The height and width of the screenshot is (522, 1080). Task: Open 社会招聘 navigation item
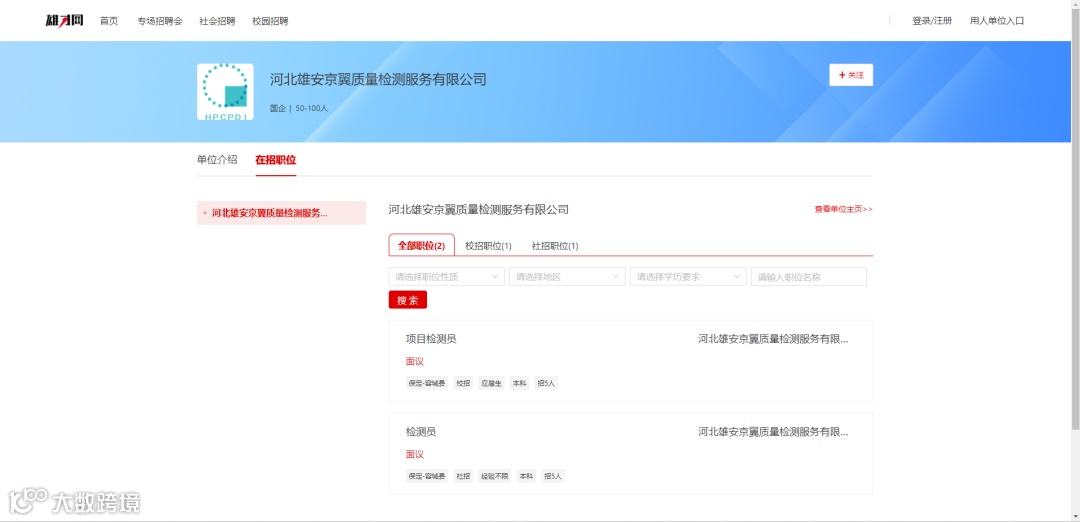tap(217, 21)
